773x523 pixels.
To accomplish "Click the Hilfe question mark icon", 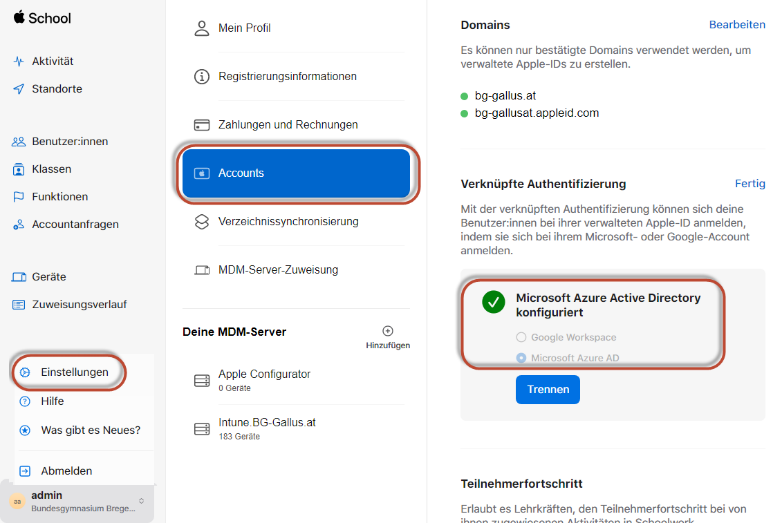I will tap(25, 401).
